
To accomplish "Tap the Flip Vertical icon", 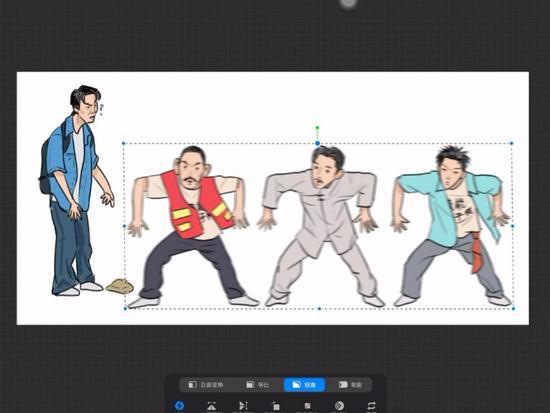I will click(x=243, y=406).
